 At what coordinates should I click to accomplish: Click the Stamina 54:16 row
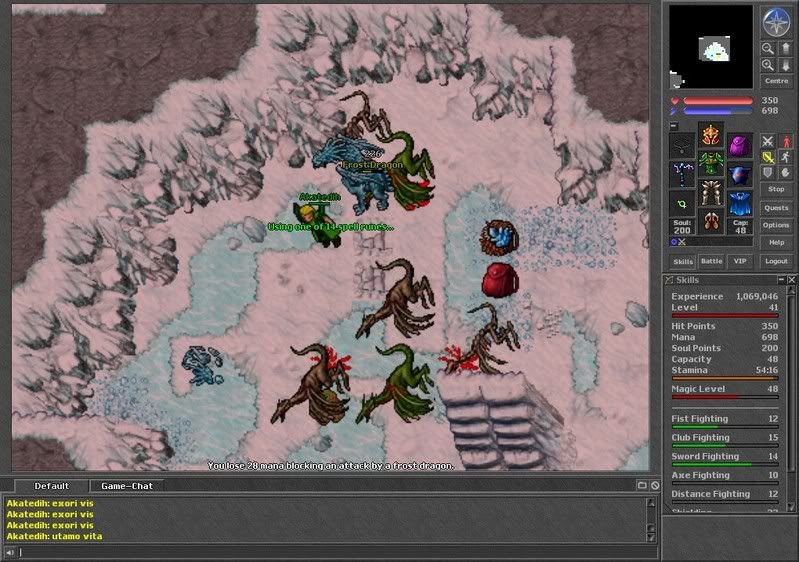pyautogui.click(x=725, y=370)
